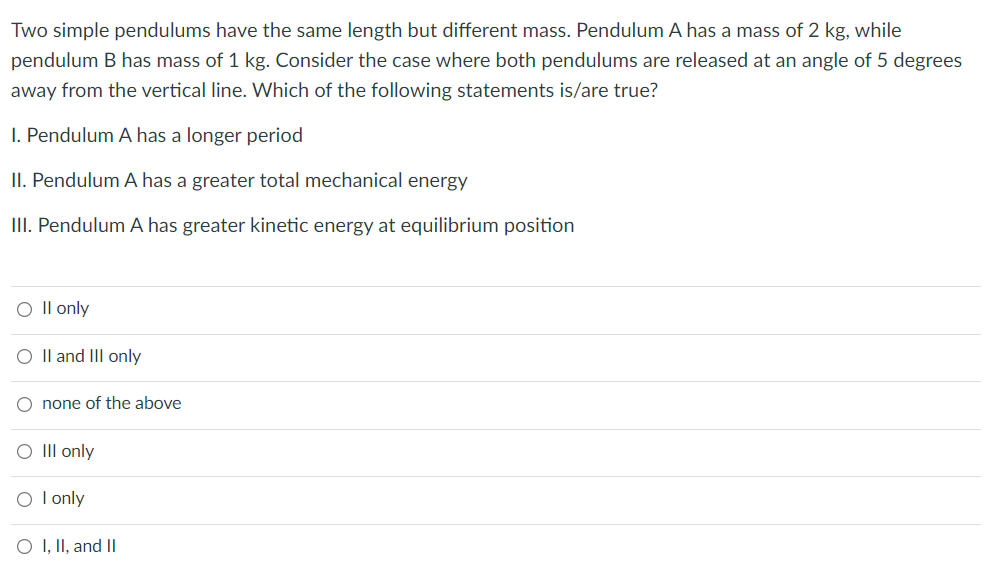Image resolution: width=989 pixels, height=588 pixels.
Task: Click the 'II and III only' label text
Action: click(x=91, y=356)
